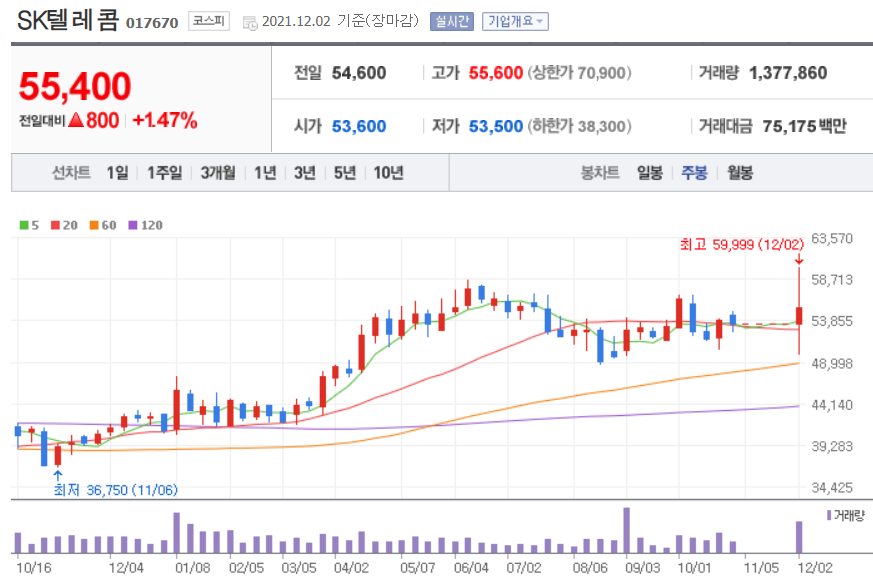Click the 48,998 price axis label

pos(832,364)
